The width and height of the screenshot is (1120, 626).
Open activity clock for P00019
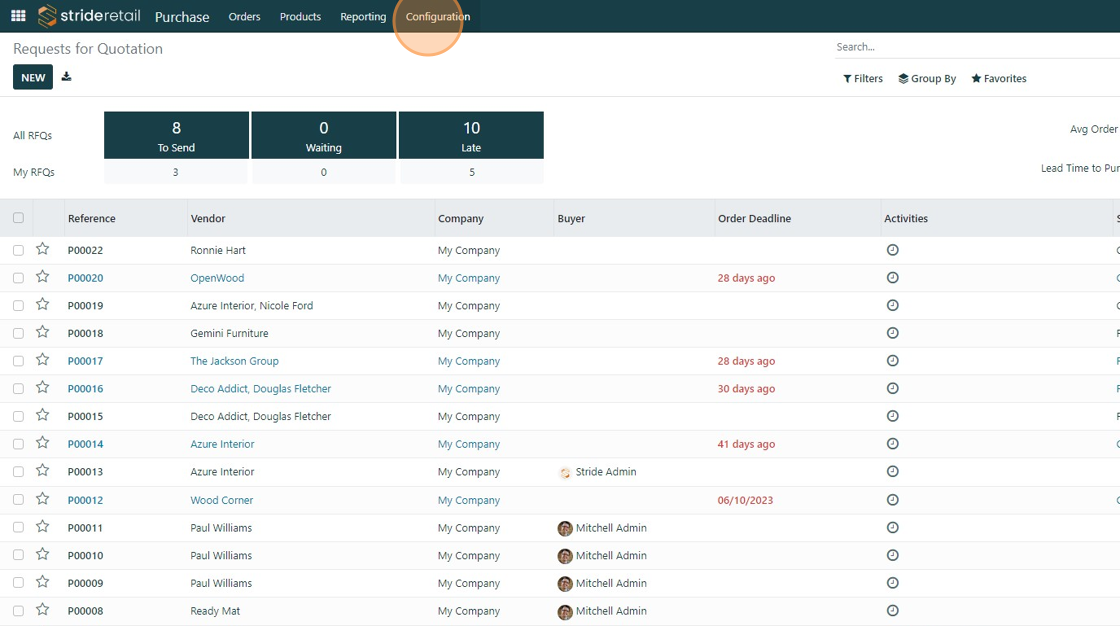(x=892, y=305)
